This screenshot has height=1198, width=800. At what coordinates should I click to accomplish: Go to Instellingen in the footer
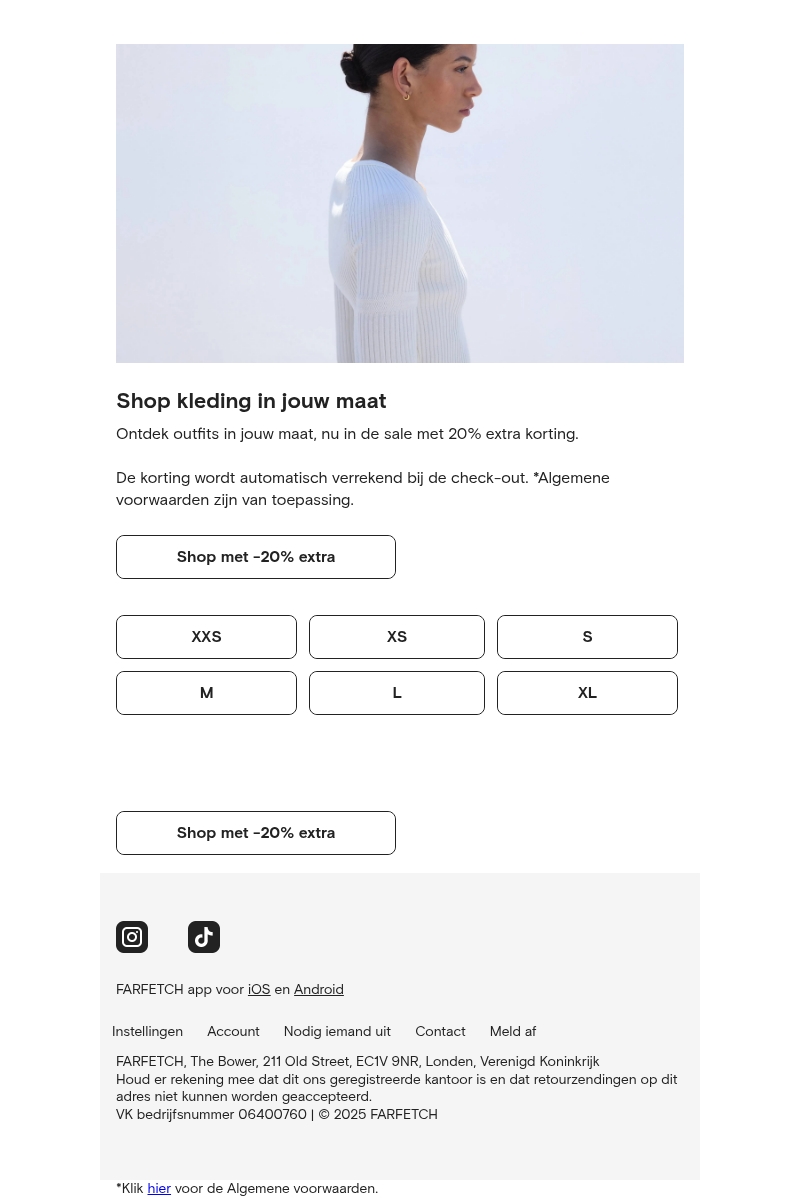147,1031
